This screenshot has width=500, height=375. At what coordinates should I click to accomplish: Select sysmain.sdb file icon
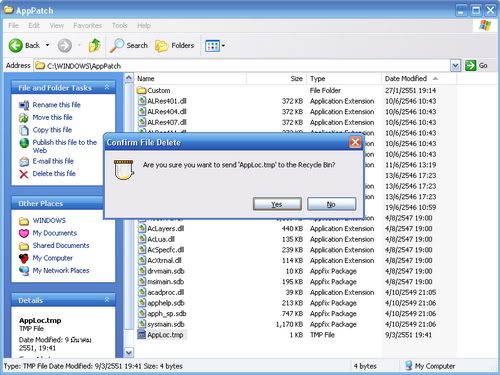(142, 324)
